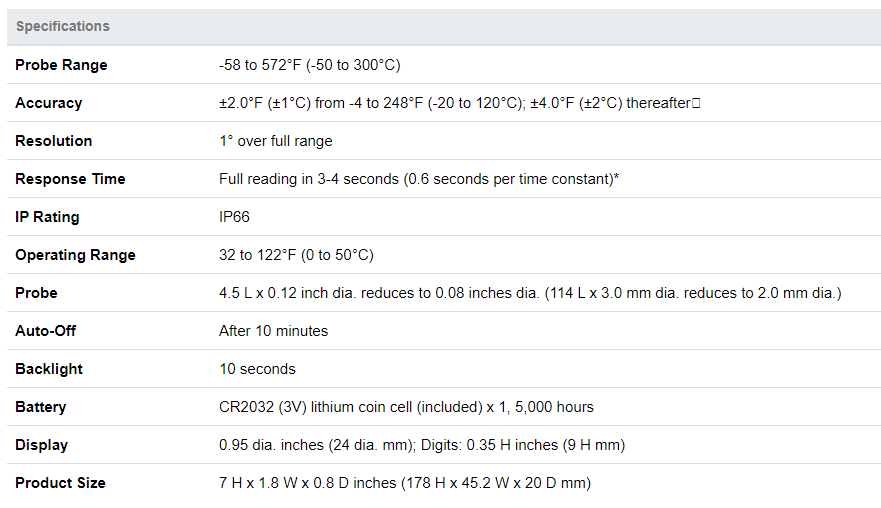The height and width of the screenshot is (508, 881).
Task: Select the "1° over full range" text
Action: 275,141
